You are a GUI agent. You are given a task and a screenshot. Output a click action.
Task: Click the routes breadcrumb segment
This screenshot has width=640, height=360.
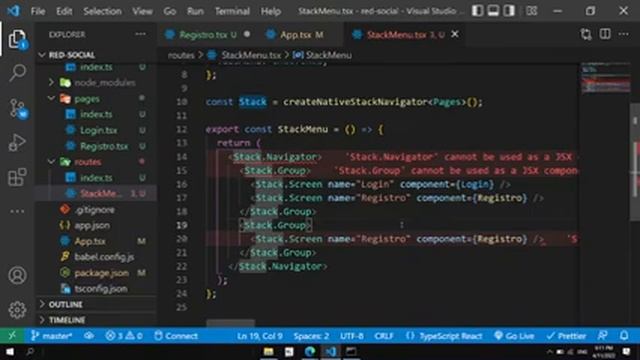pyautogui.click(x=181, y=55)
